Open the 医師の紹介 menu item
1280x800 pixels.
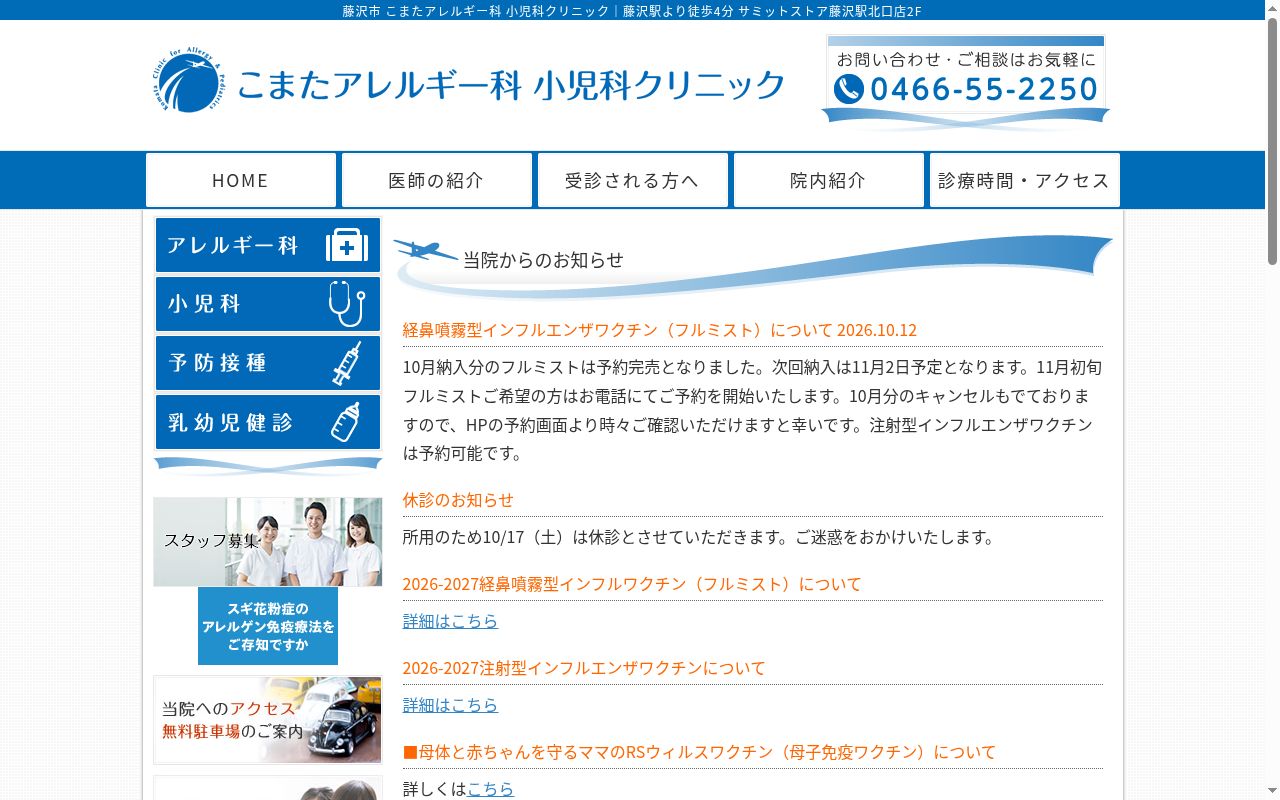coord(437,180)
